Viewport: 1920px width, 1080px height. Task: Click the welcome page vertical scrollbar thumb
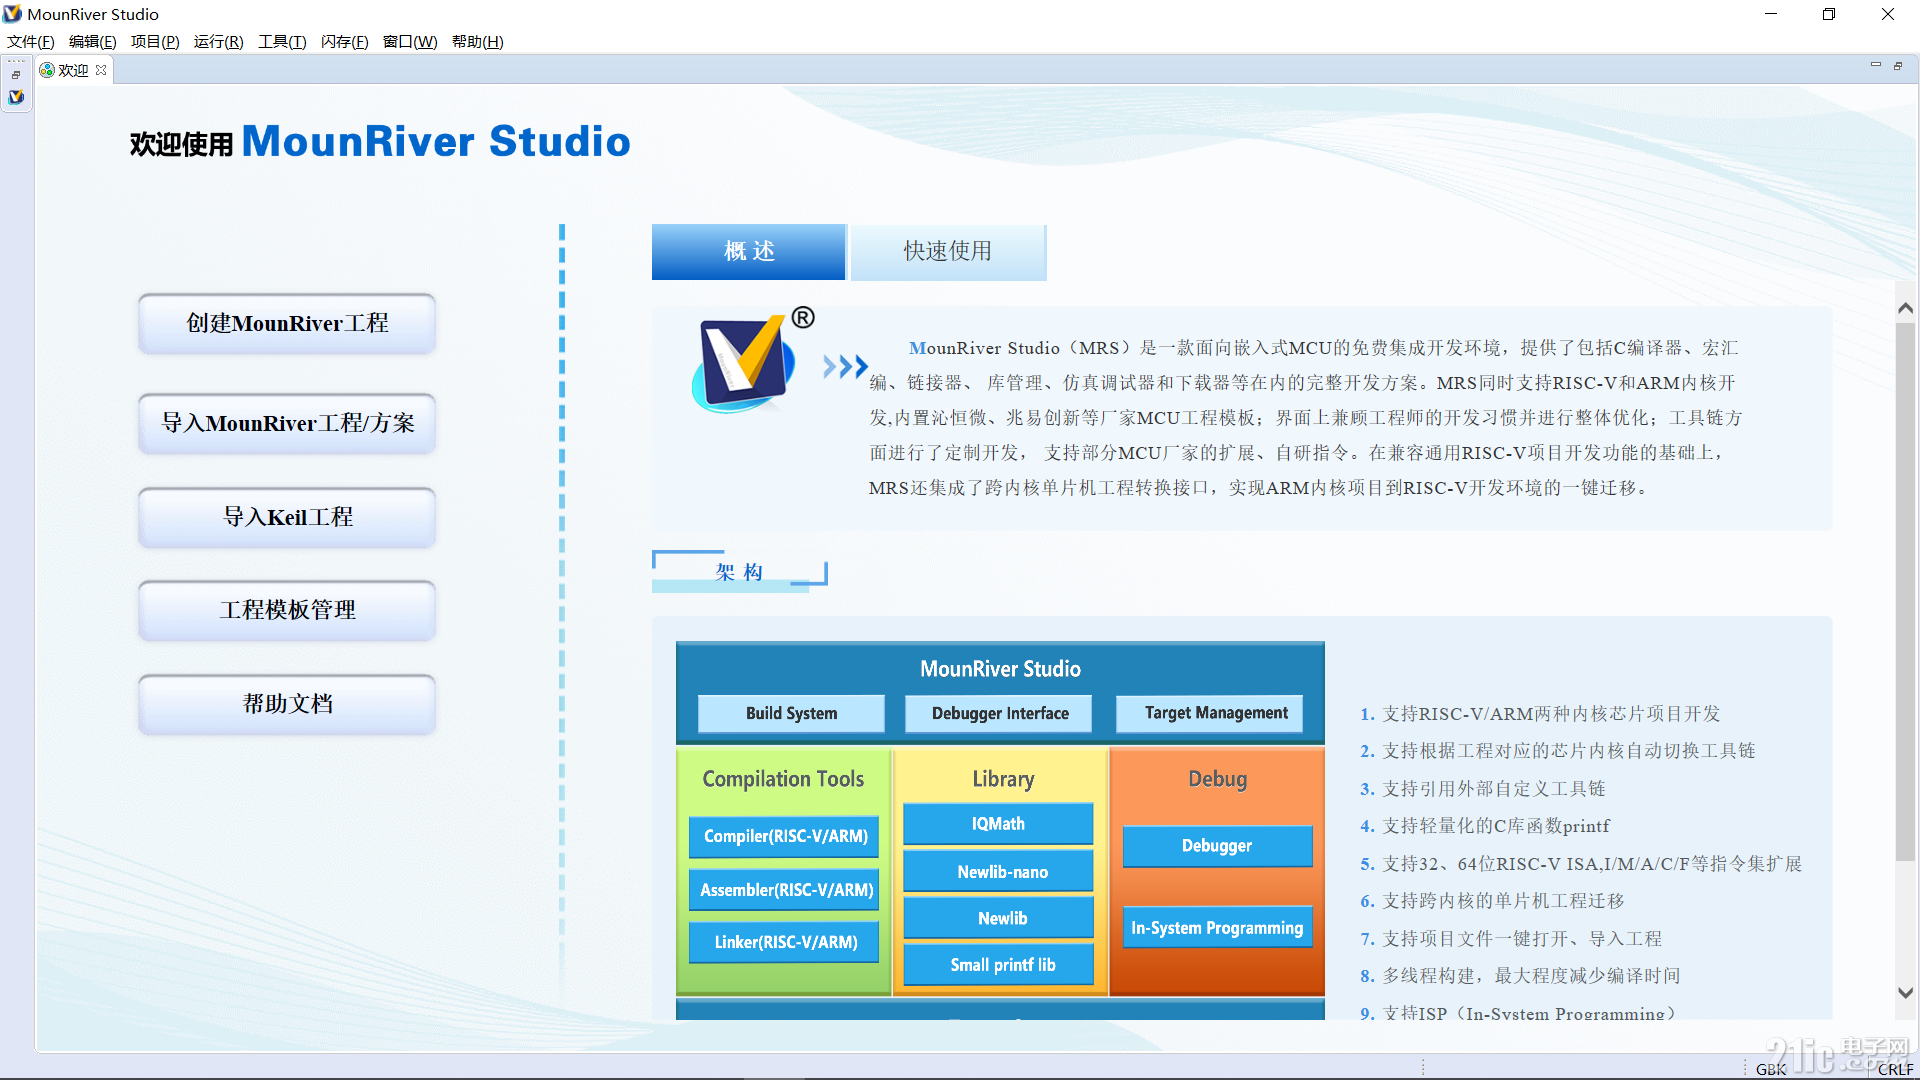pos(1905,590)
